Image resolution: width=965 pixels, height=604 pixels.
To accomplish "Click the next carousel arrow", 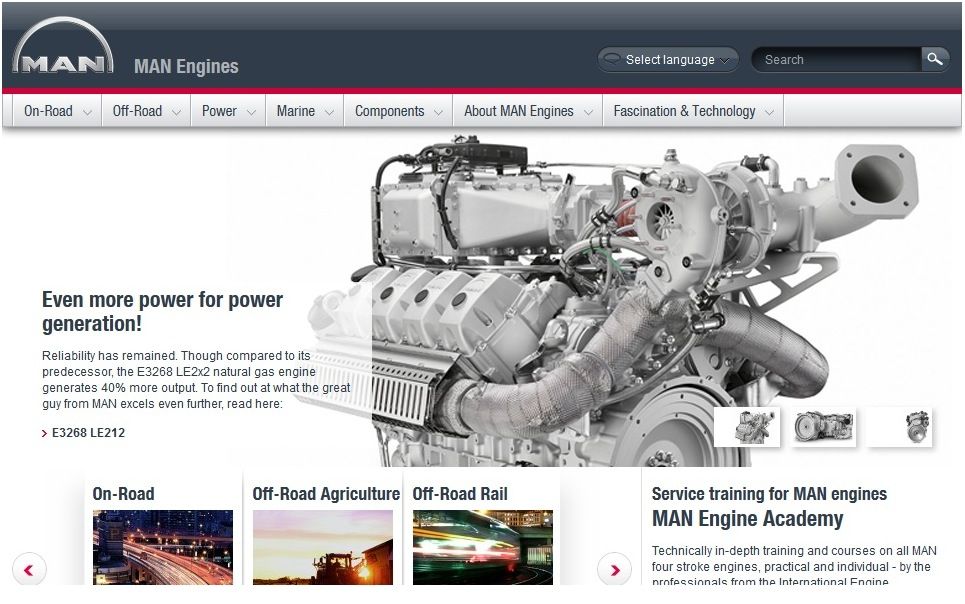I will [614, 570].
